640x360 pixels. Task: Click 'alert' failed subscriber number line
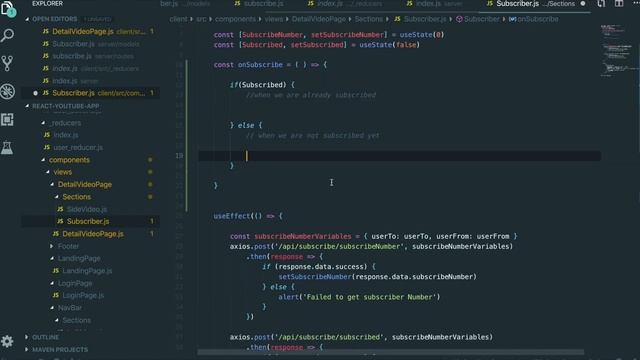359,297
